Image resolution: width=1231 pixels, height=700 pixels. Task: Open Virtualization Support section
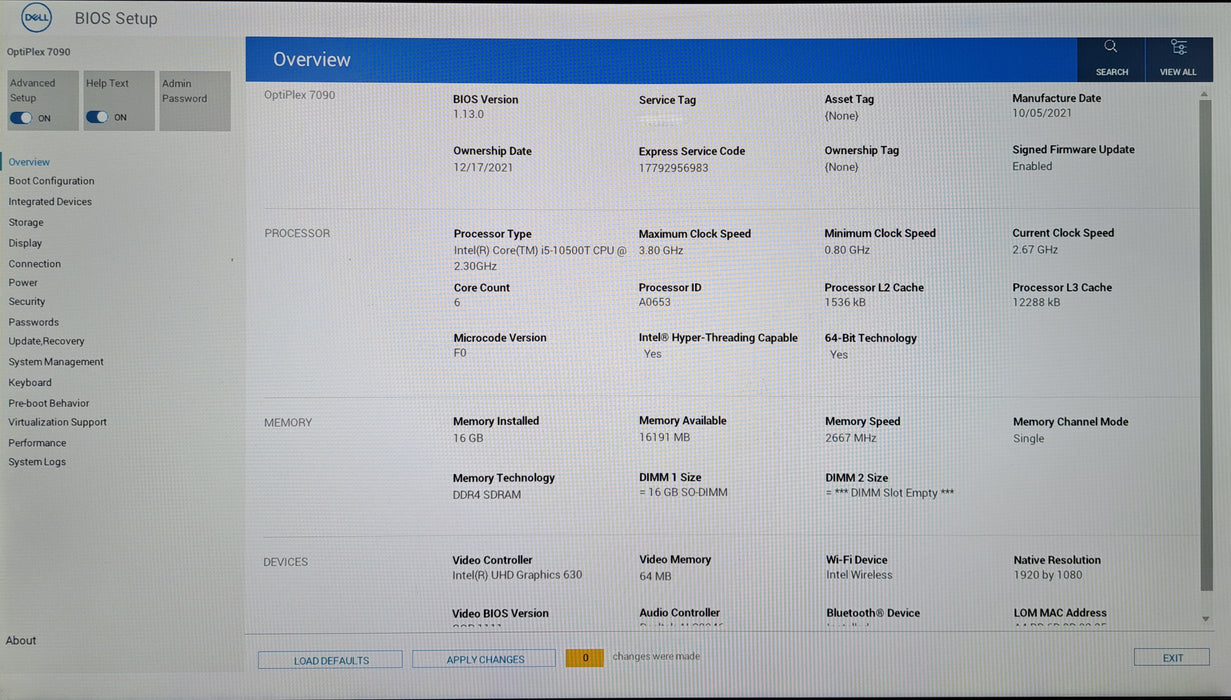point(57,422)
